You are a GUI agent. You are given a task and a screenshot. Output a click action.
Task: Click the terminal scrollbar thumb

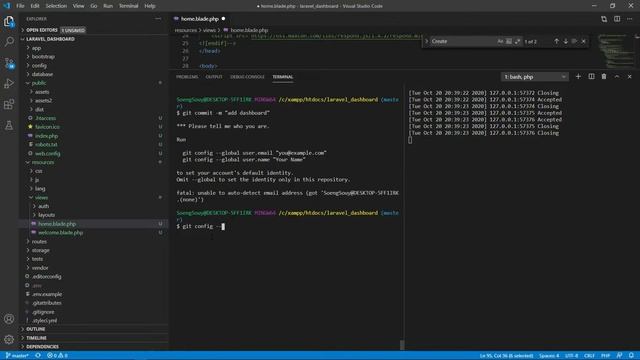tap(402, 345)
